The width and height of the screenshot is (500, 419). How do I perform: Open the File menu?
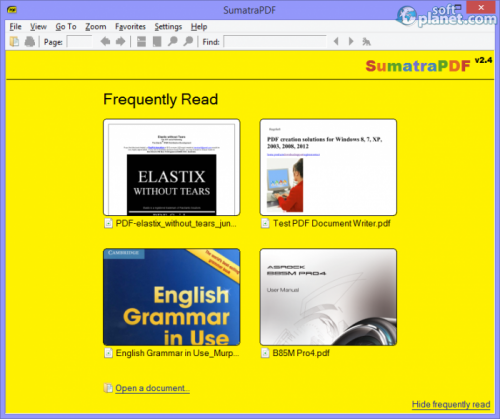pos(15,27)
